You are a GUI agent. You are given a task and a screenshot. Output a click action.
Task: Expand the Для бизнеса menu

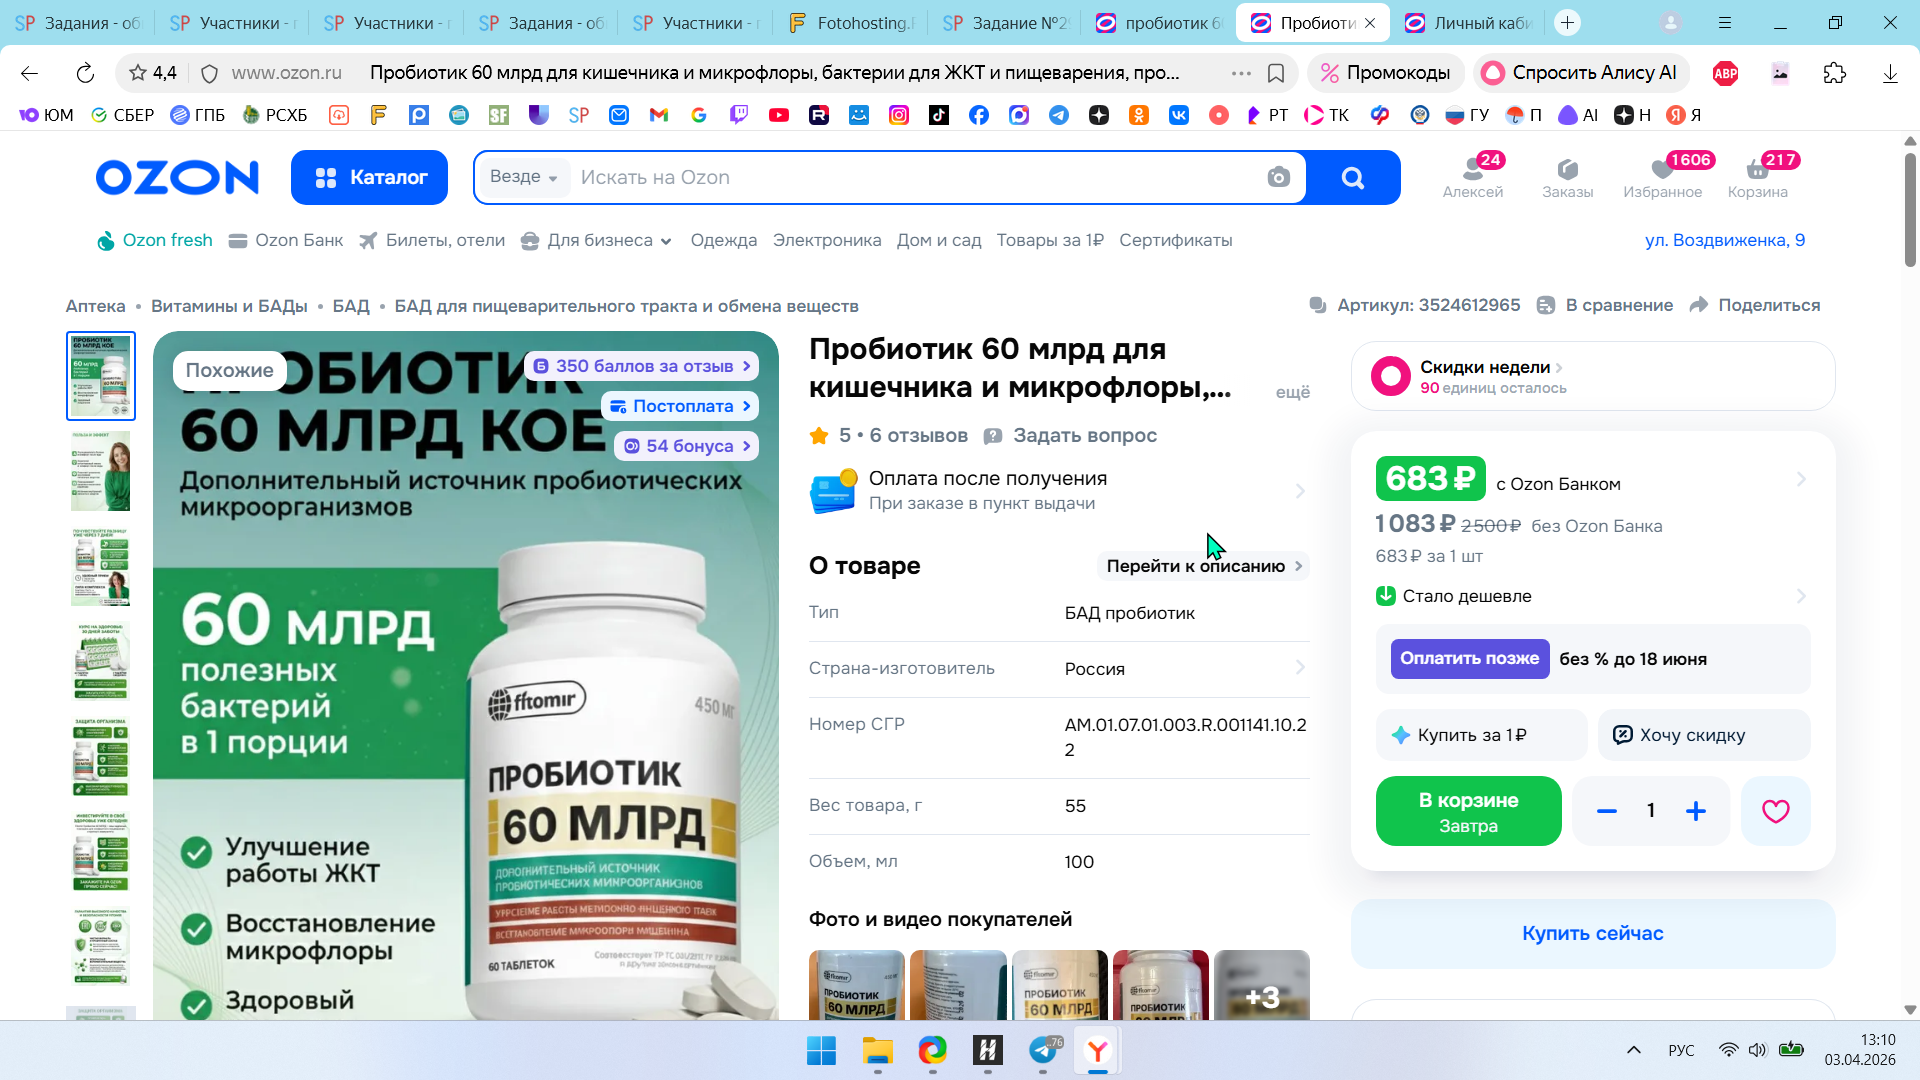(598, 240)
